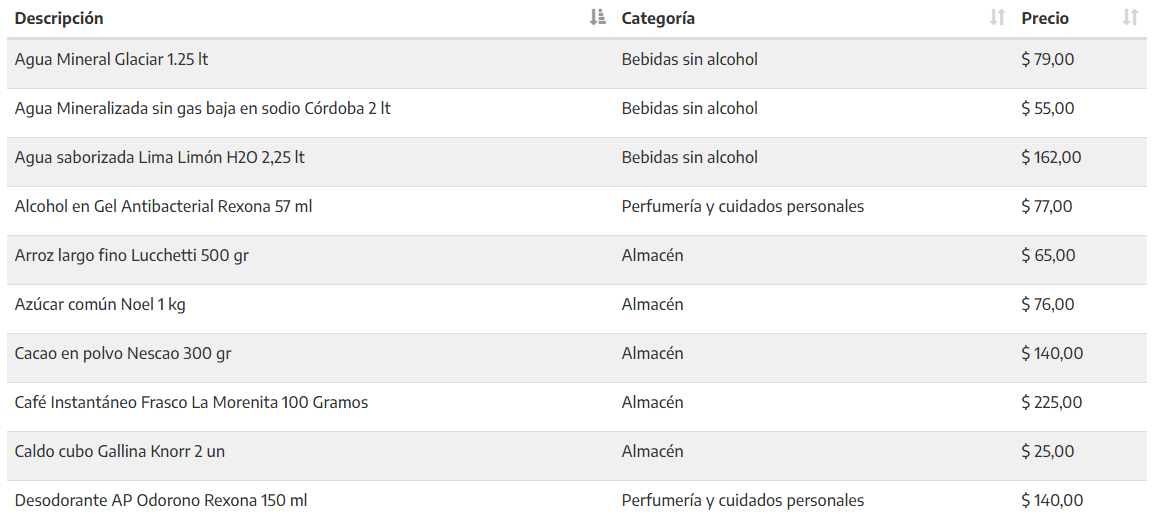Select Cacao en polvo Nescao 300 gr

pyautogui.click(x=123, y=354)
